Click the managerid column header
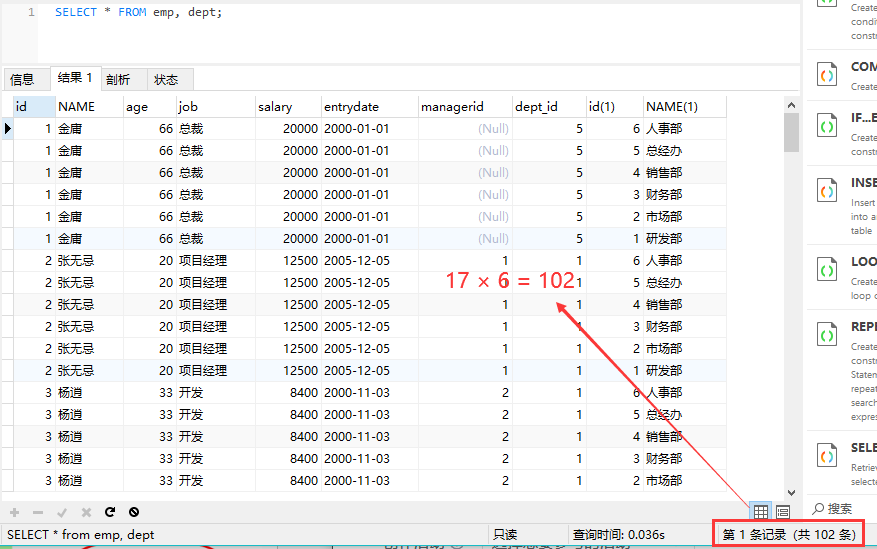This screenshot has height=549, width=877. pos(465,106)
